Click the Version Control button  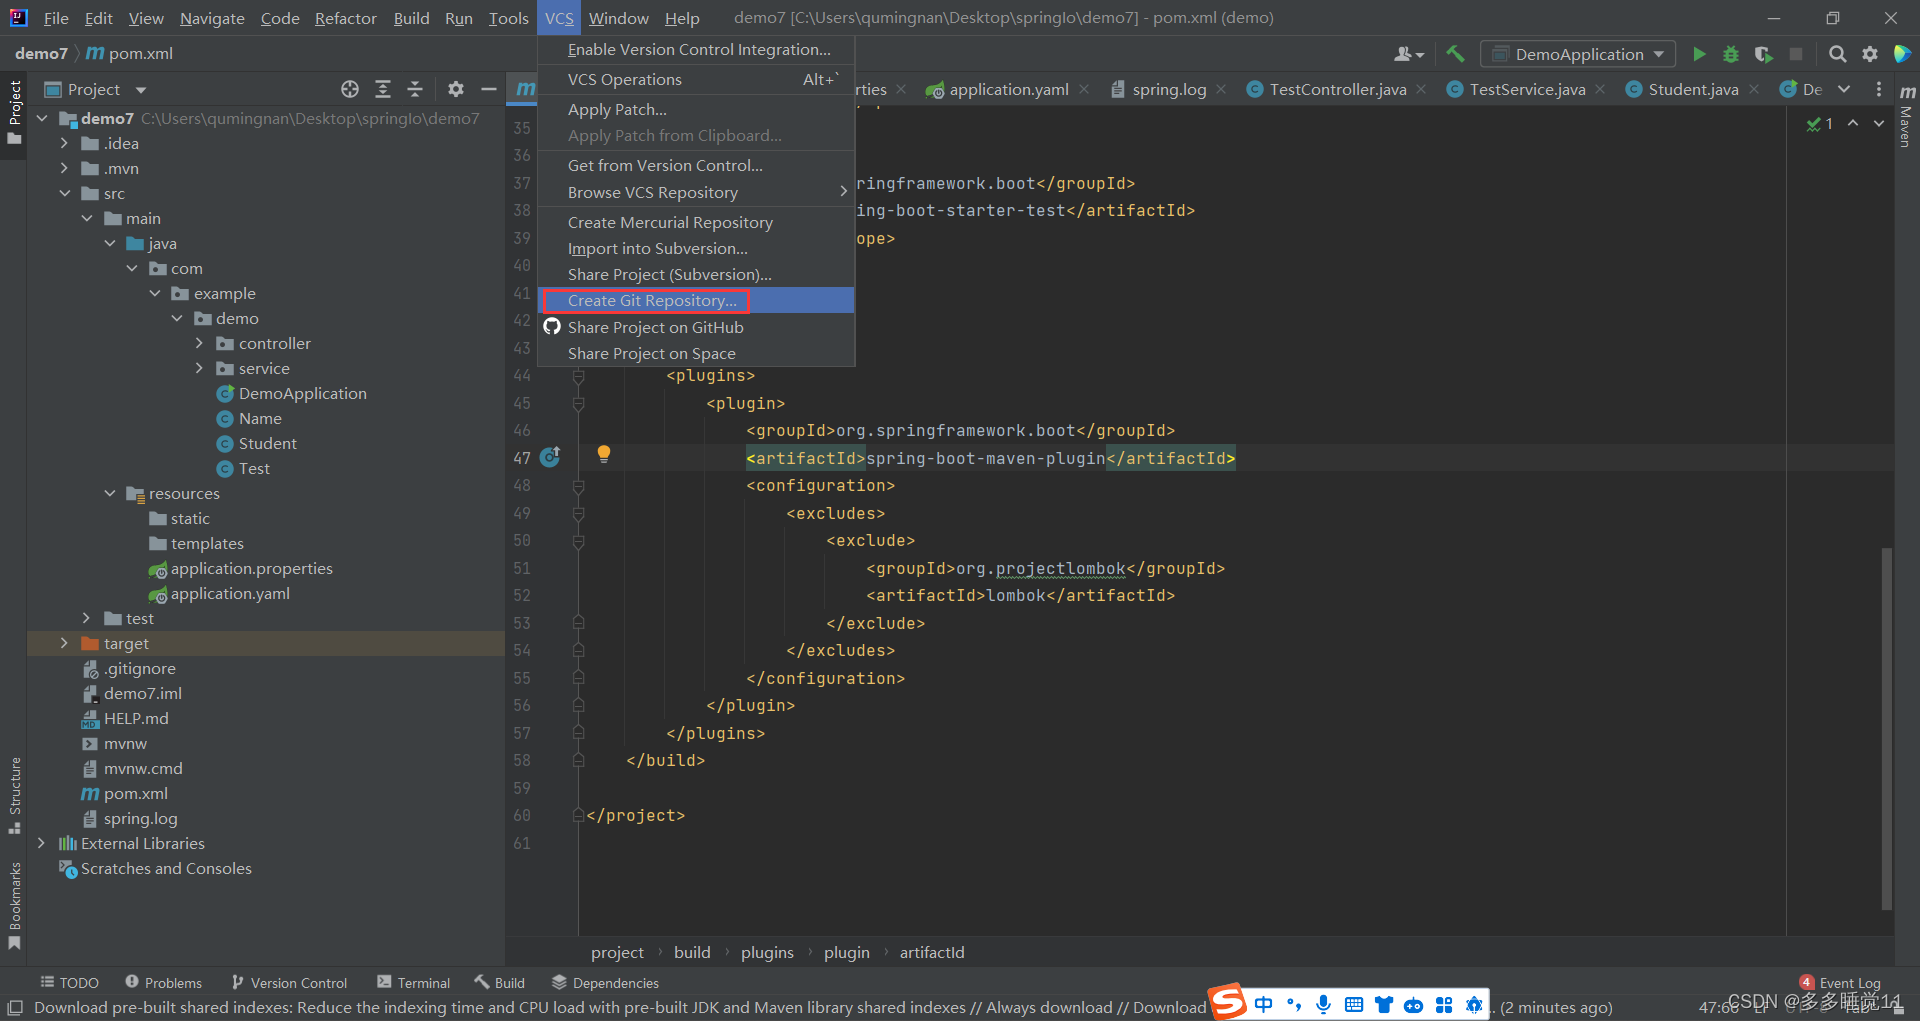(289, 983)
